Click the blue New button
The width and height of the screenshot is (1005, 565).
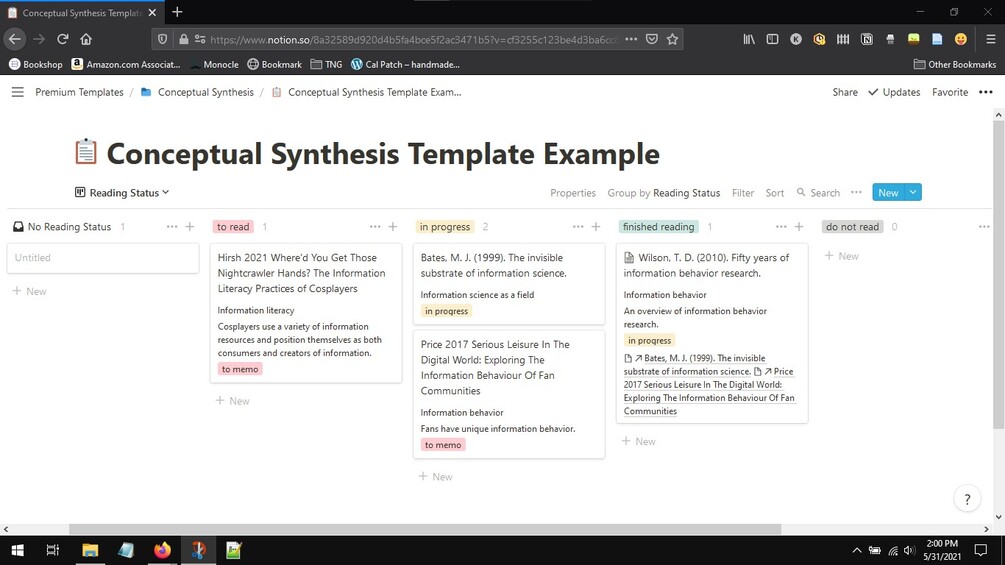coord(888,192)
